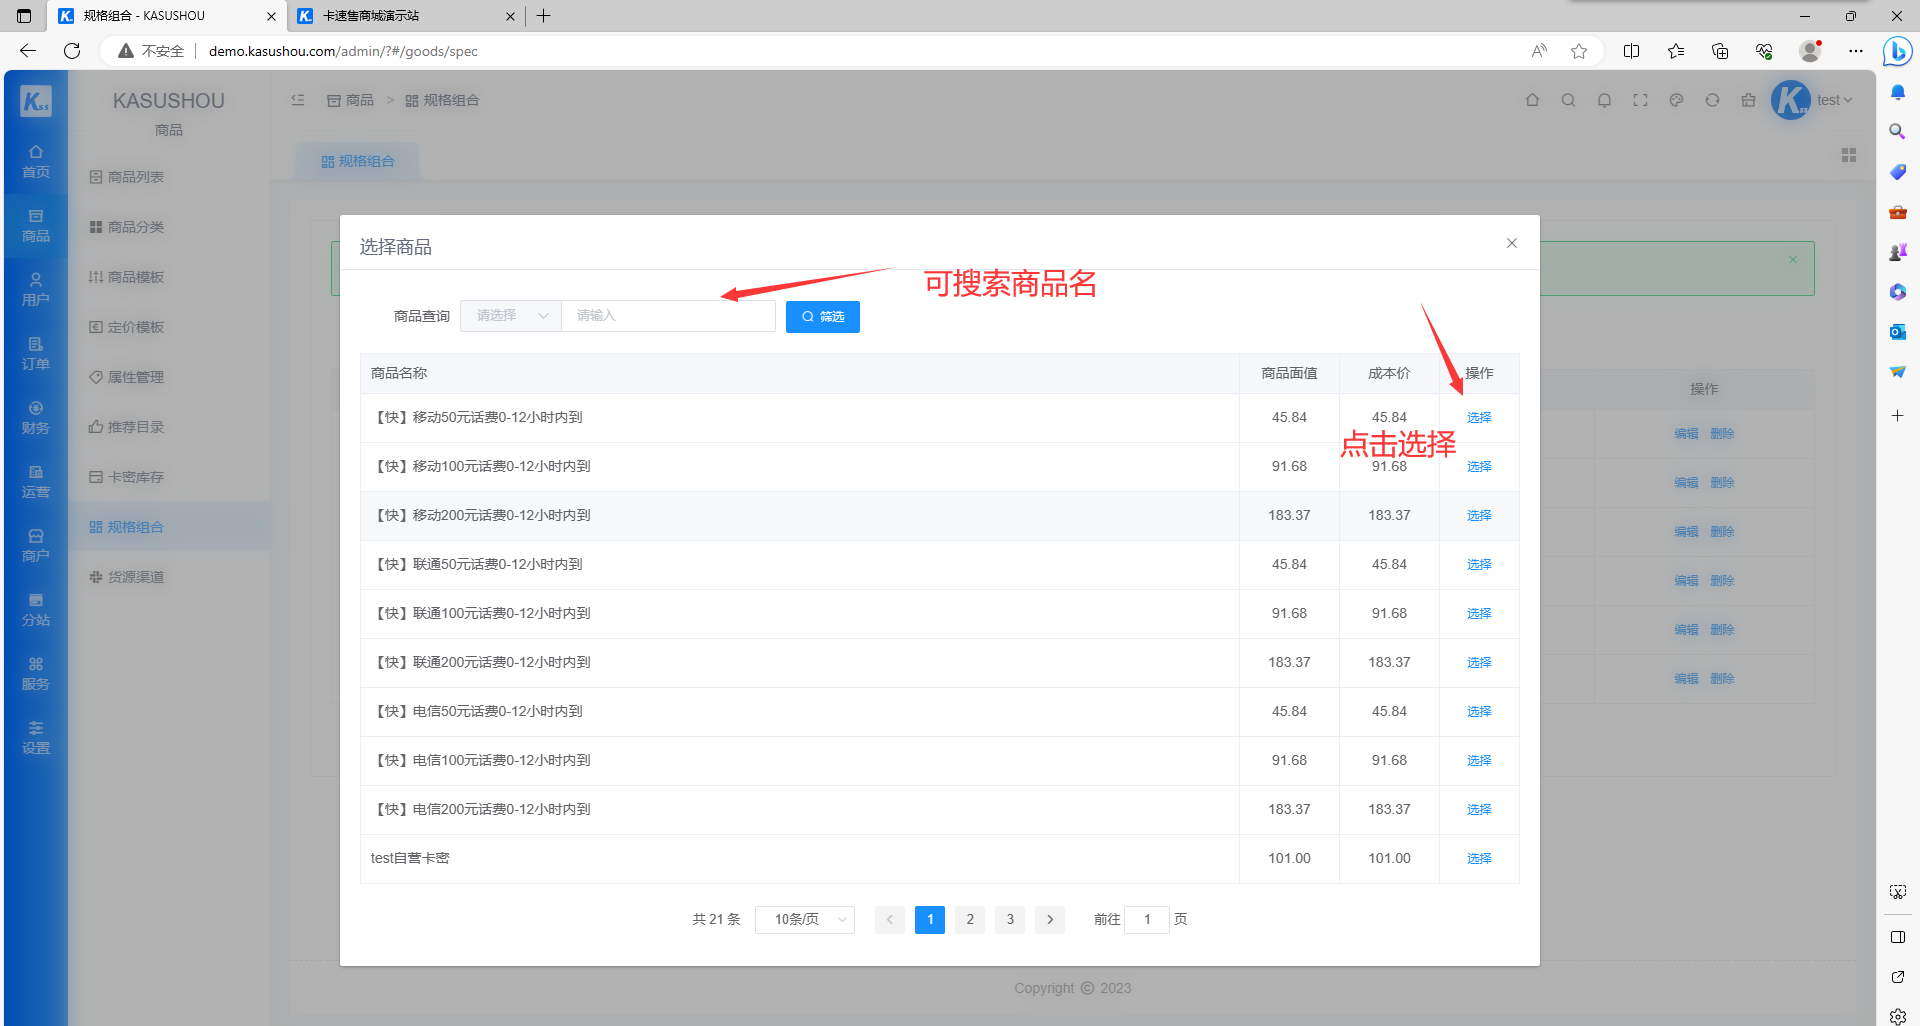Select 【快】联通200元话费 product
This screenshot has height=1026, width=1920.
(x=1479, y=663)
